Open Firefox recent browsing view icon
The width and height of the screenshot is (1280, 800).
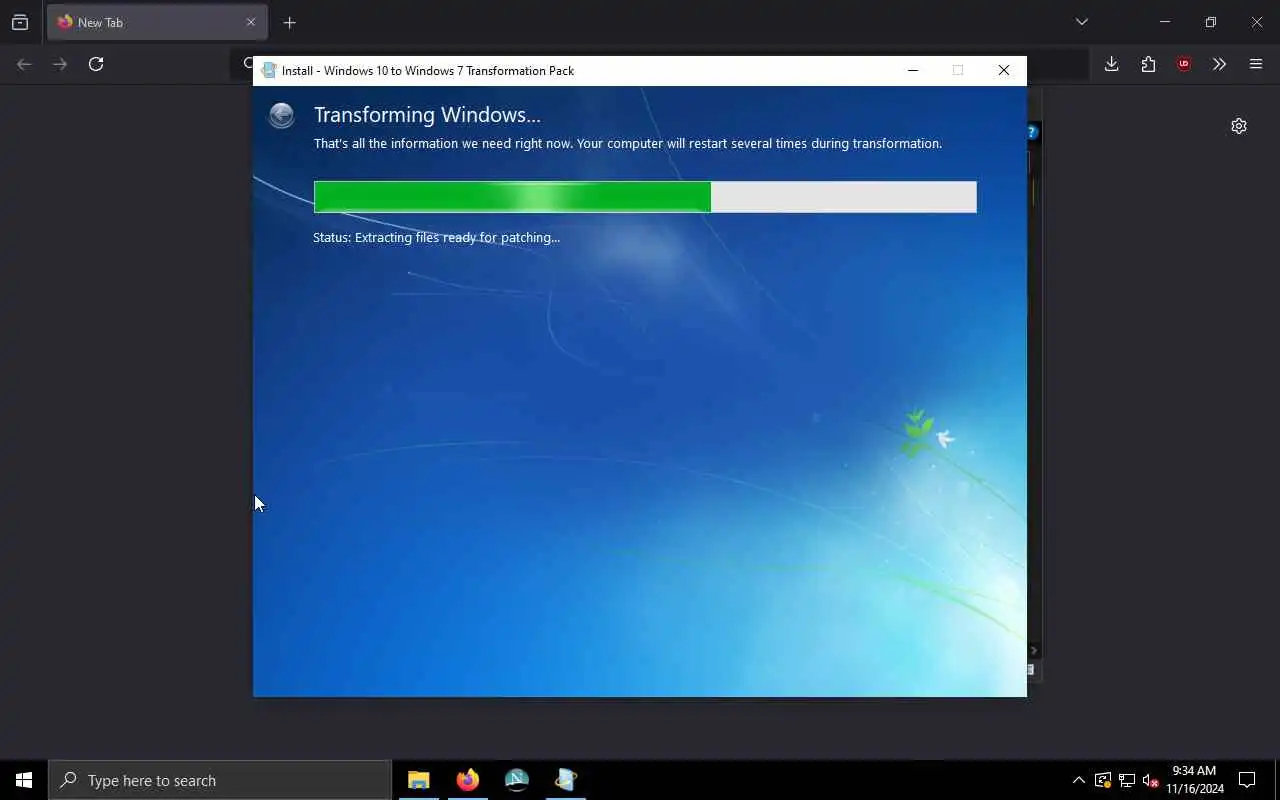(20, 22)
